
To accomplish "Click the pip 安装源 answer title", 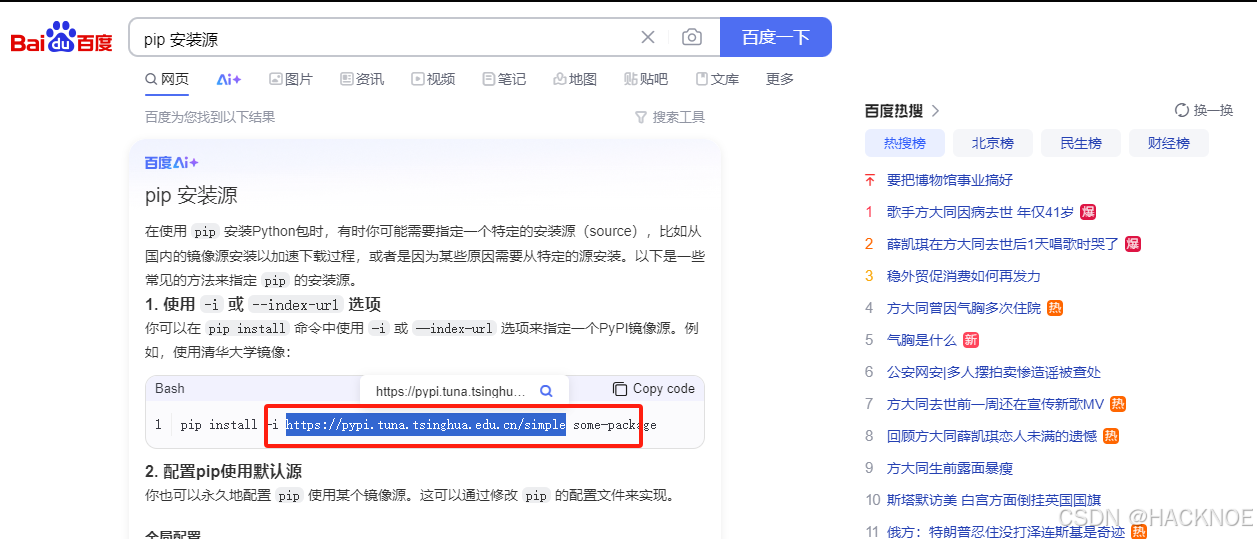I will tap(191, 195).
